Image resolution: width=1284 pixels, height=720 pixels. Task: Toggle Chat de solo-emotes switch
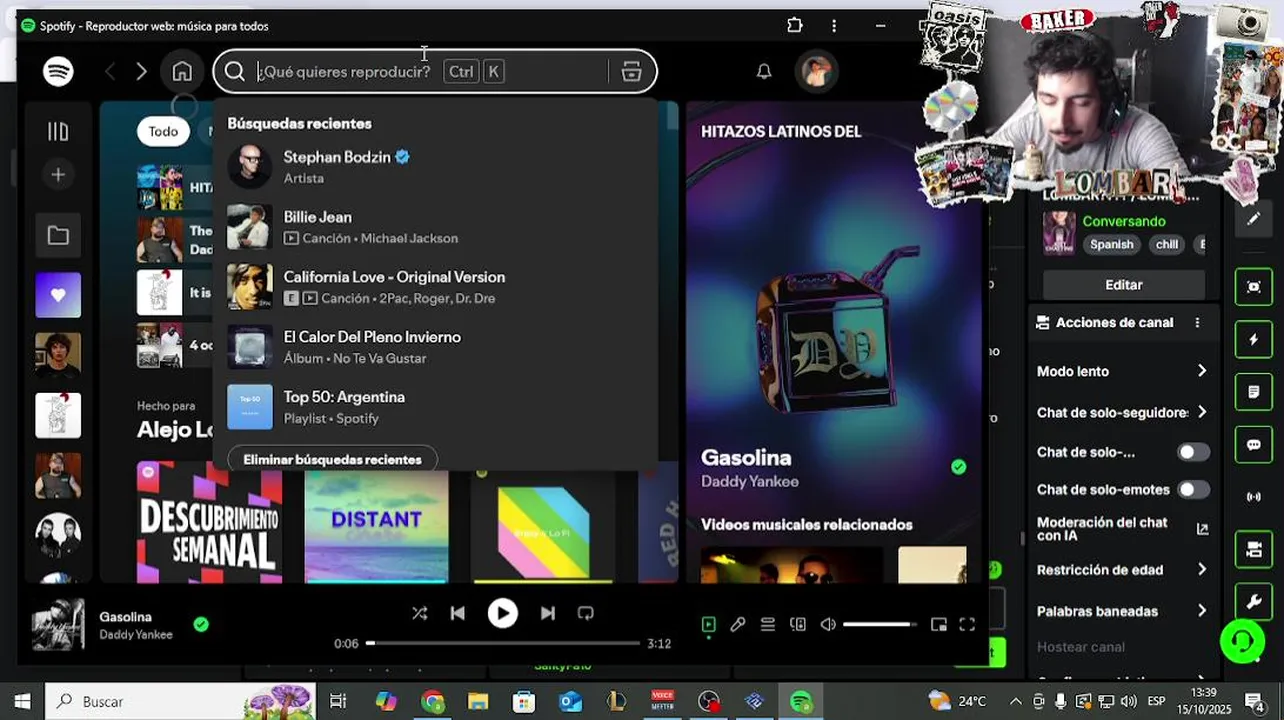[x=1193, y=490]
